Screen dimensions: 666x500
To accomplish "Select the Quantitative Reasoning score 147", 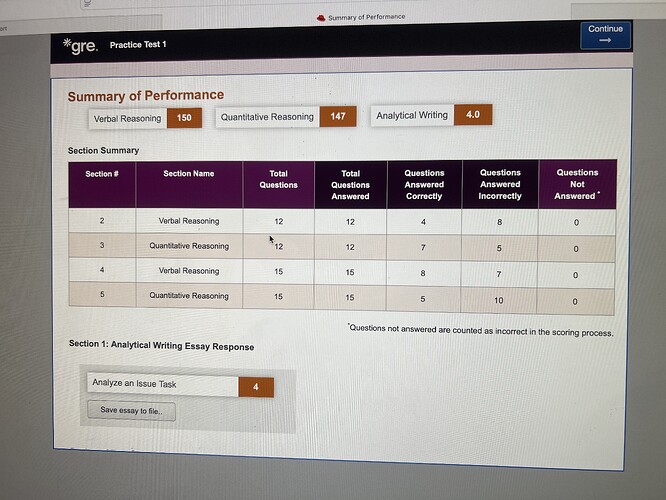I will tap(338, 116).
